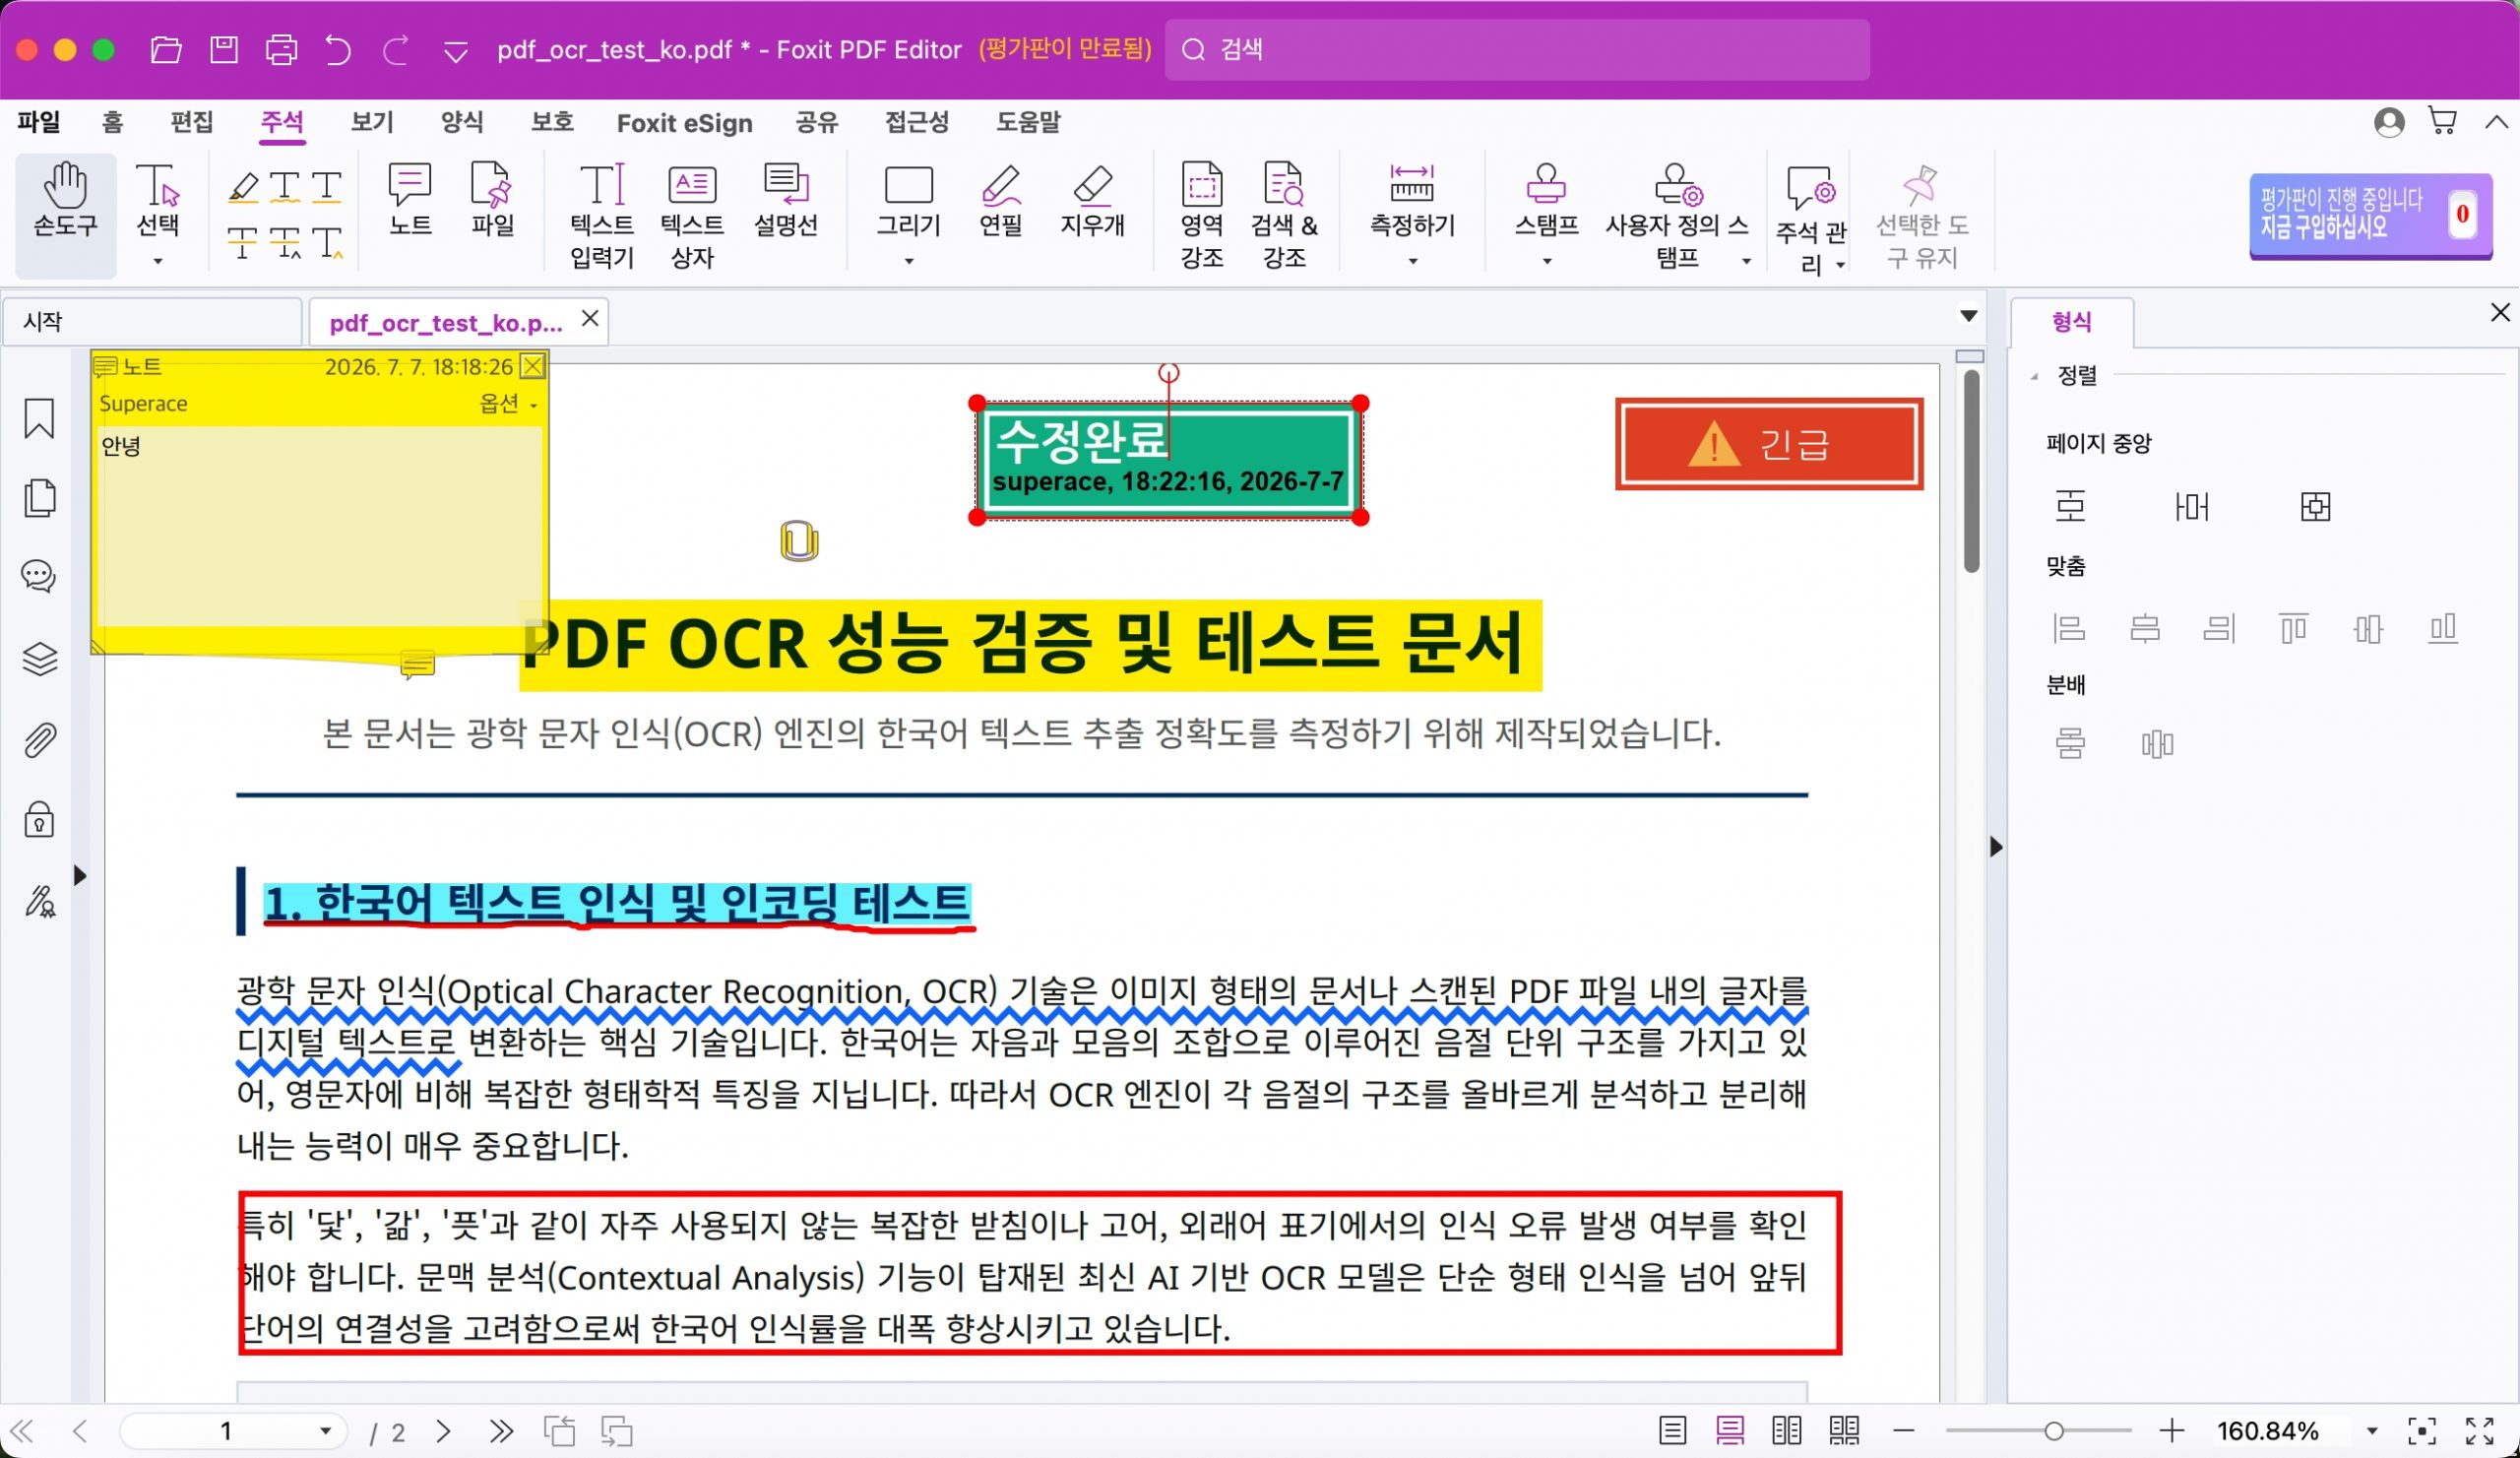Switch to the 편집 ribbon tab

[192, 122]
